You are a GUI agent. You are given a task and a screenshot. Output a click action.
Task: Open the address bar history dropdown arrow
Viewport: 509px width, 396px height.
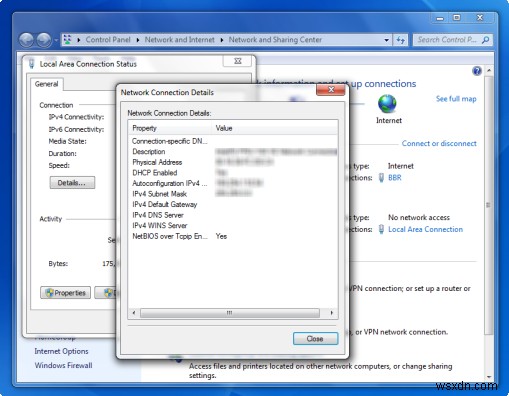point(386,40)
